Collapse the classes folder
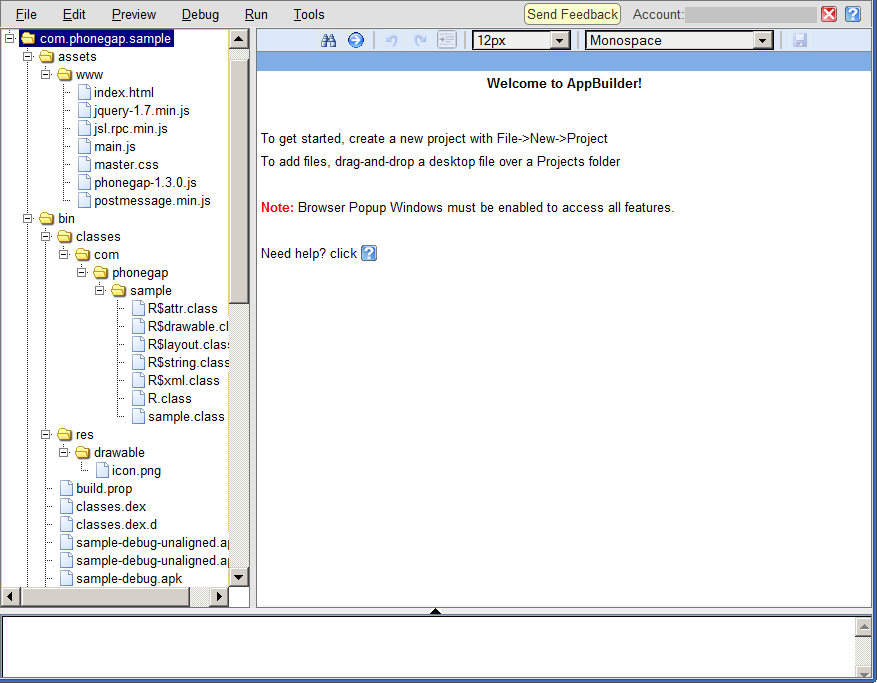 coord(46,237)
